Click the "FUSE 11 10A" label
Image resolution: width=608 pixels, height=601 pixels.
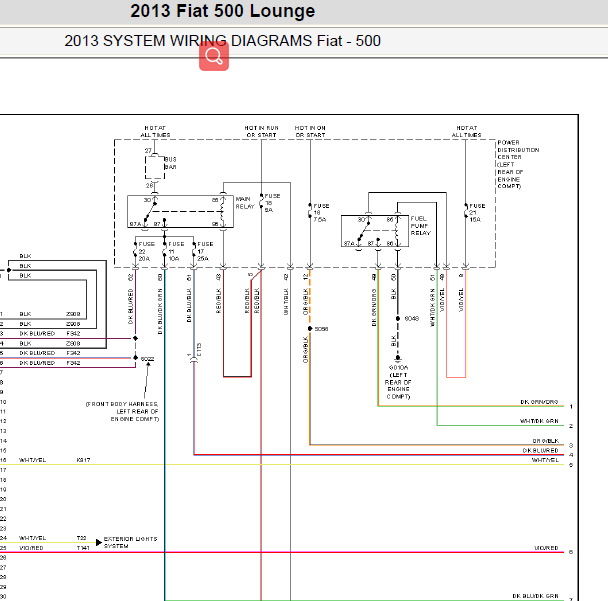pos(176,251)
